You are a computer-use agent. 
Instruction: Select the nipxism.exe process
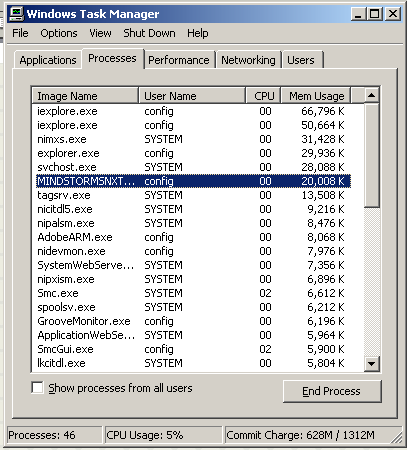point(193,279)
